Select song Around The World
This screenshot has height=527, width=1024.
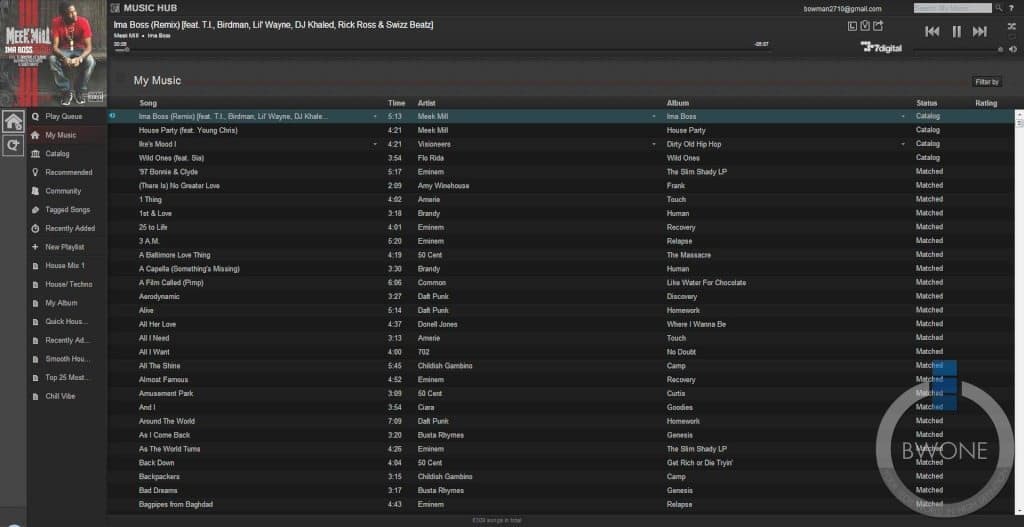click(x=167, y=421)
